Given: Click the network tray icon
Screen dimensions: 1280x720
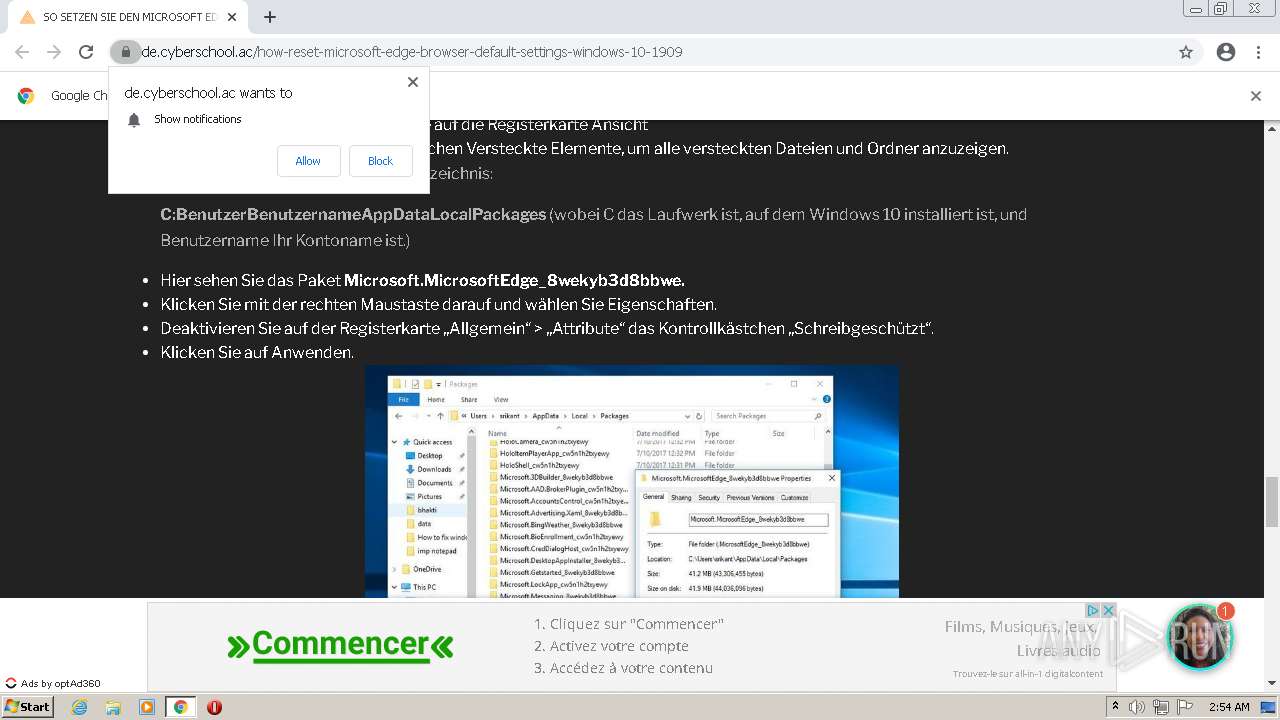Looking at the screenshot, I should (x=1160, y=707).
